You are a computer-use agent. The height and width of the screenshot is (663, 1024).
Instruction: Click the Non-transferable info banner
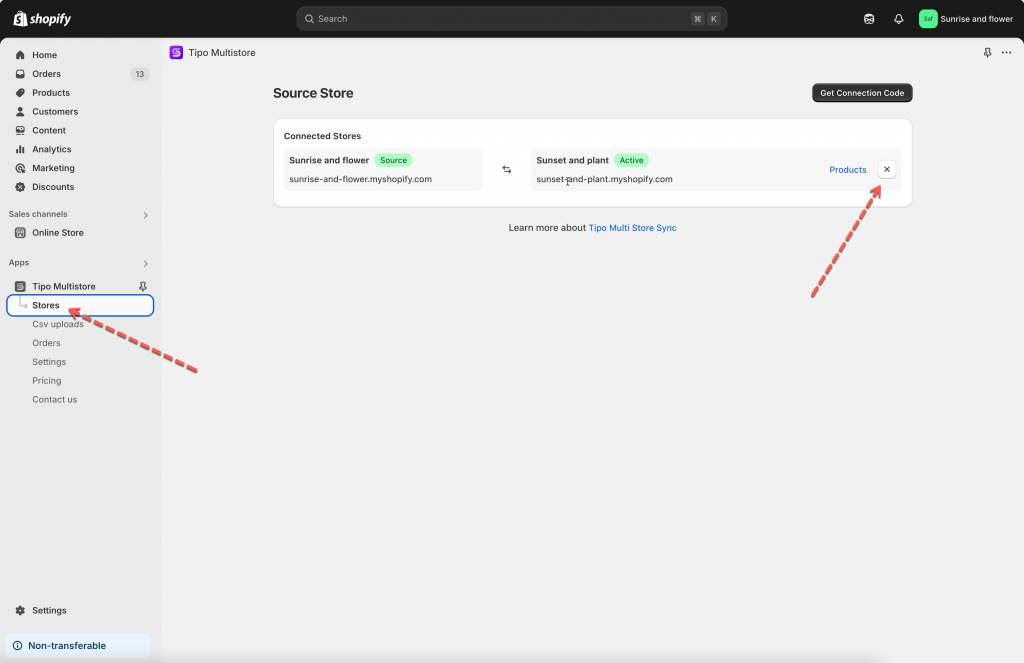pyautogui.click(x=77, y=646)
